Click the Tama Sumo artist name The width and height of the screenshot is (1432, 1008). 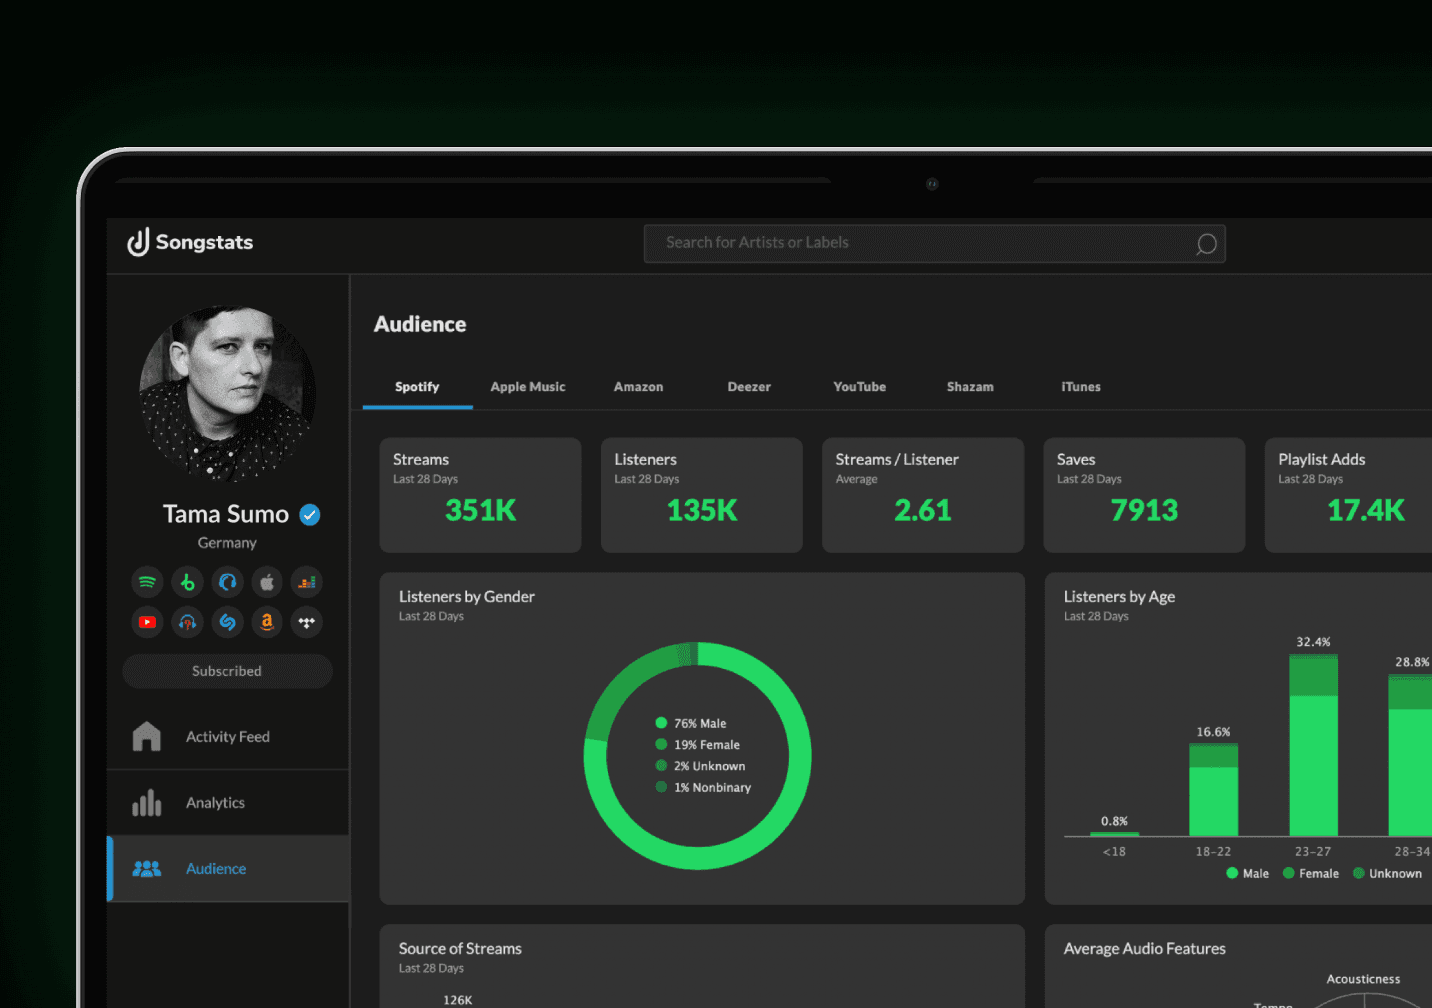coord(226,514)
